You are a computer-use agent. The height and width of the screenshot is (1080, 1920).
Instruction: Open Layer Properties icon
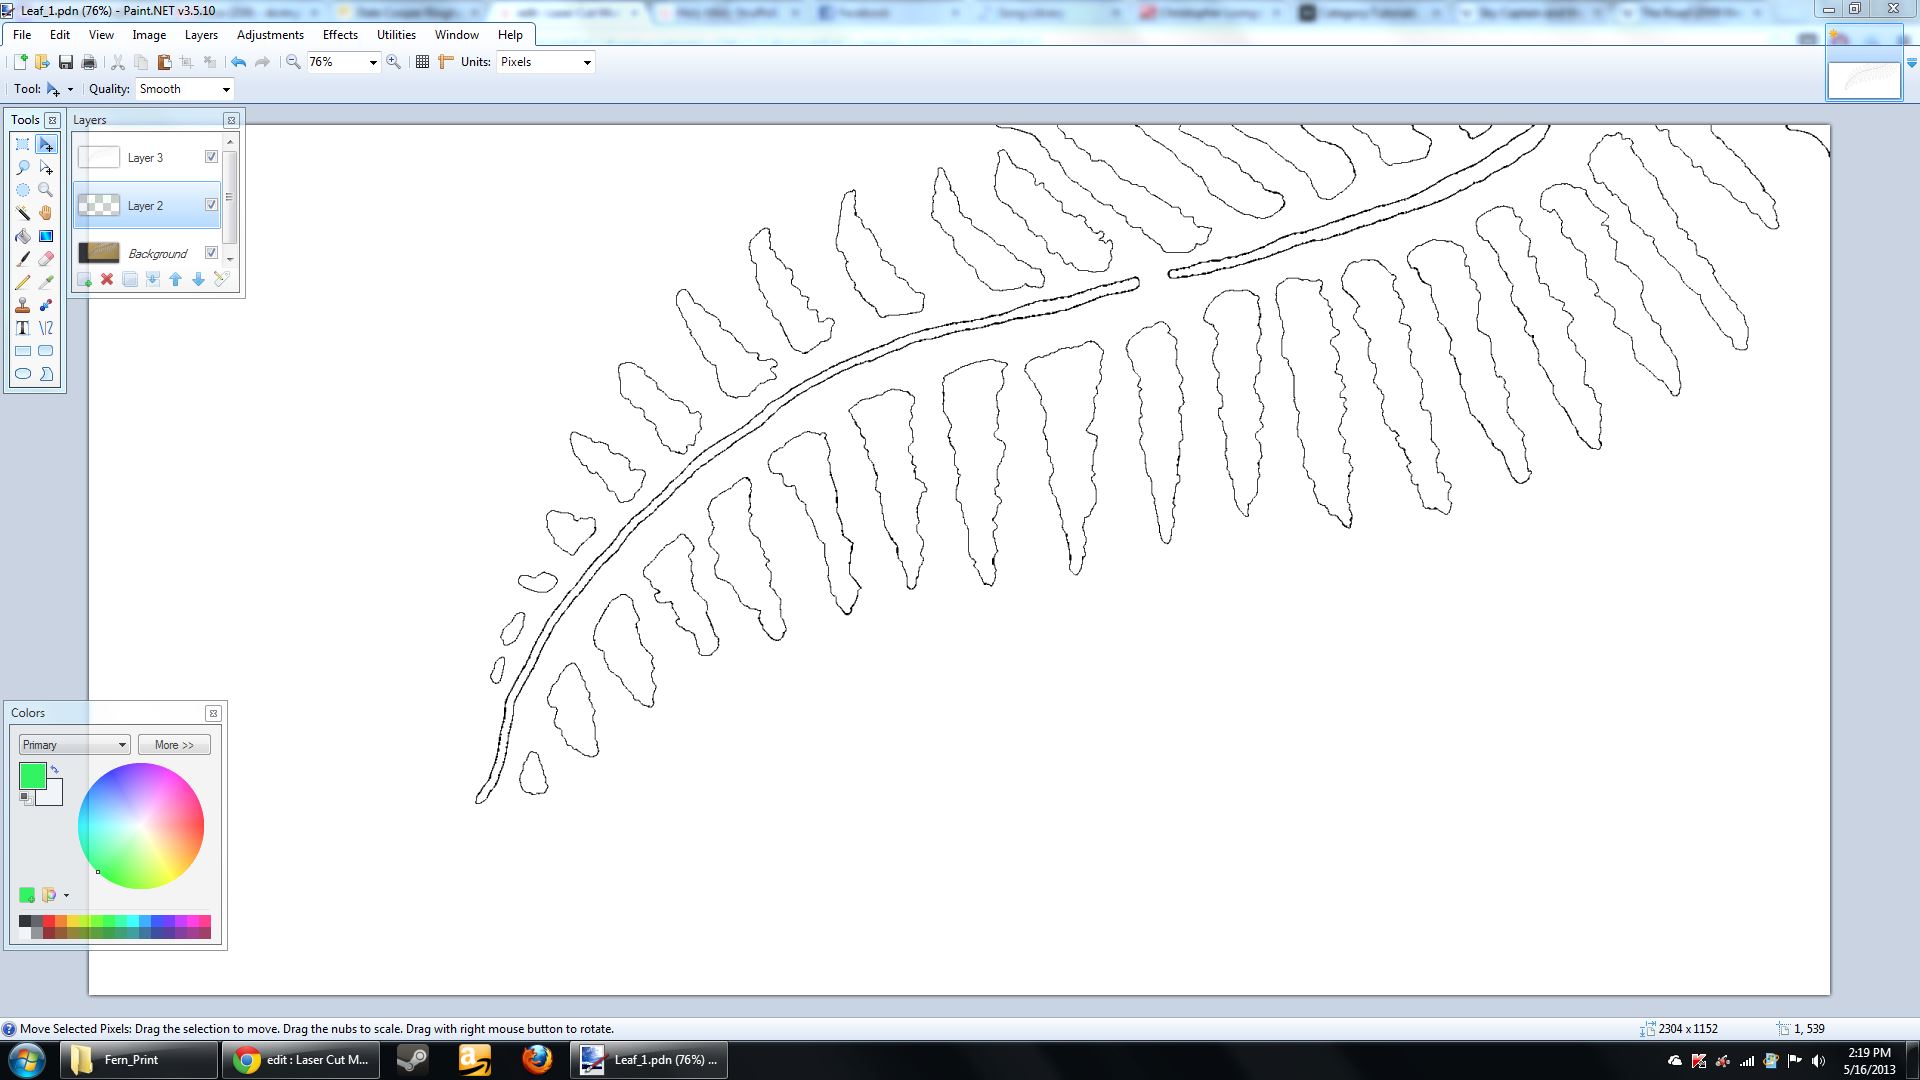click(221, 280)
